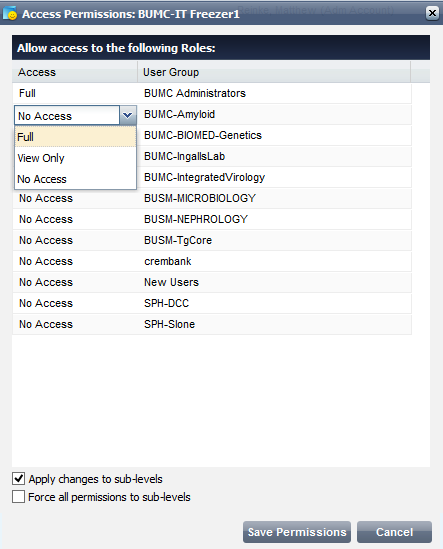443x549 pixels.
Task: Click the Cancel button
Action: (x=394, y=532)
